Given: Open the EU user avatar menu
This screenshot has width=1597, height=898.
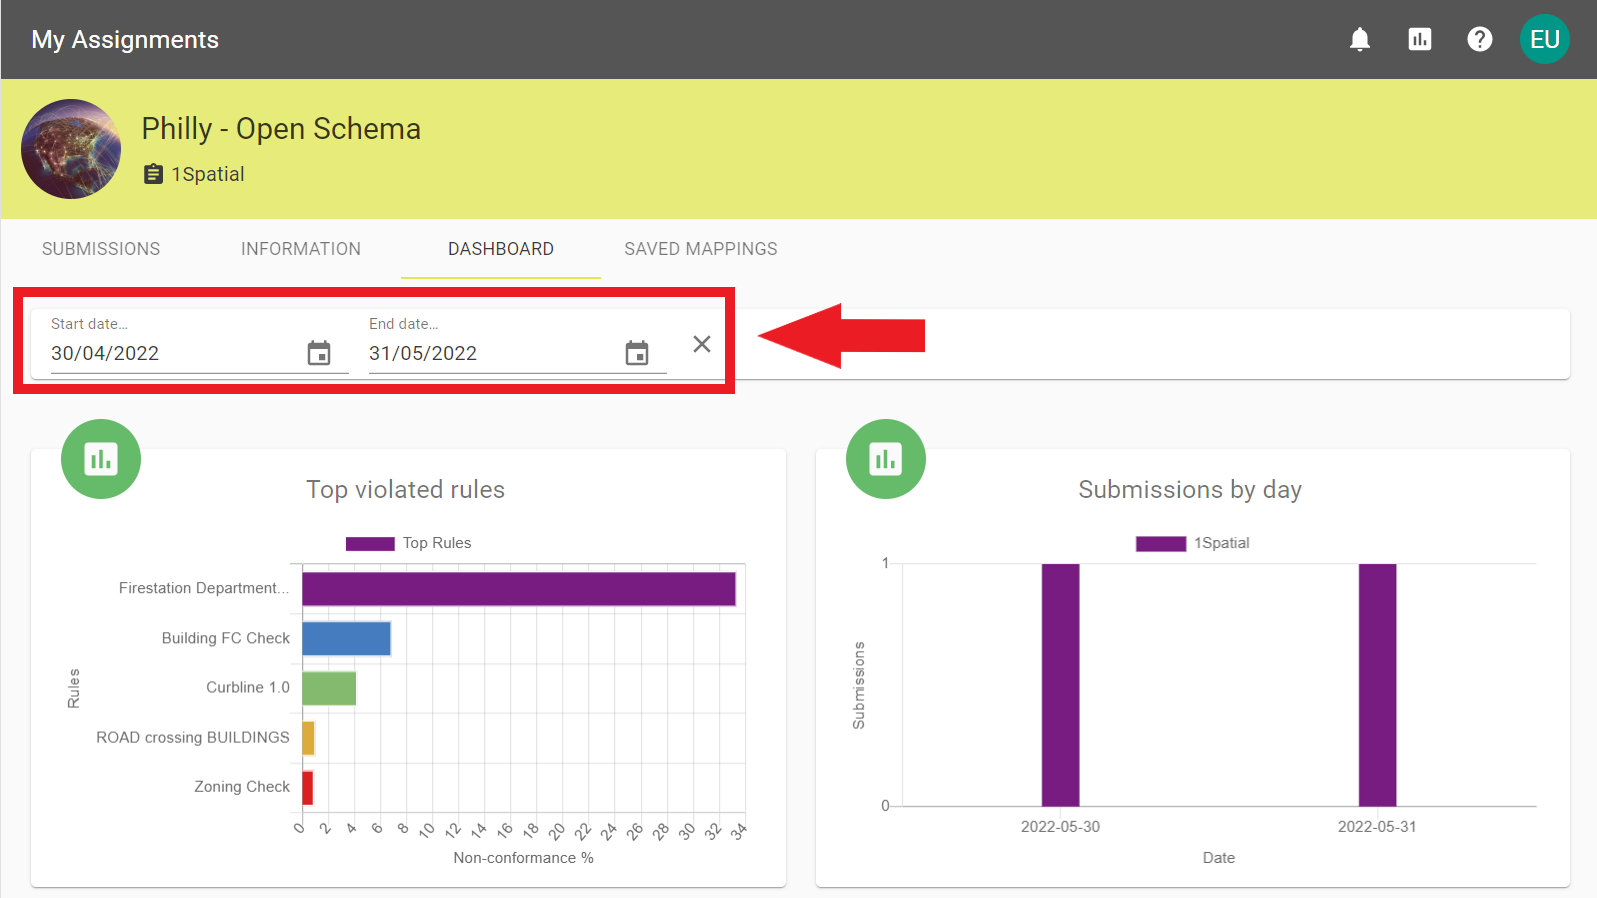Looking at the screenshot, I should [x=1545, y=39].
